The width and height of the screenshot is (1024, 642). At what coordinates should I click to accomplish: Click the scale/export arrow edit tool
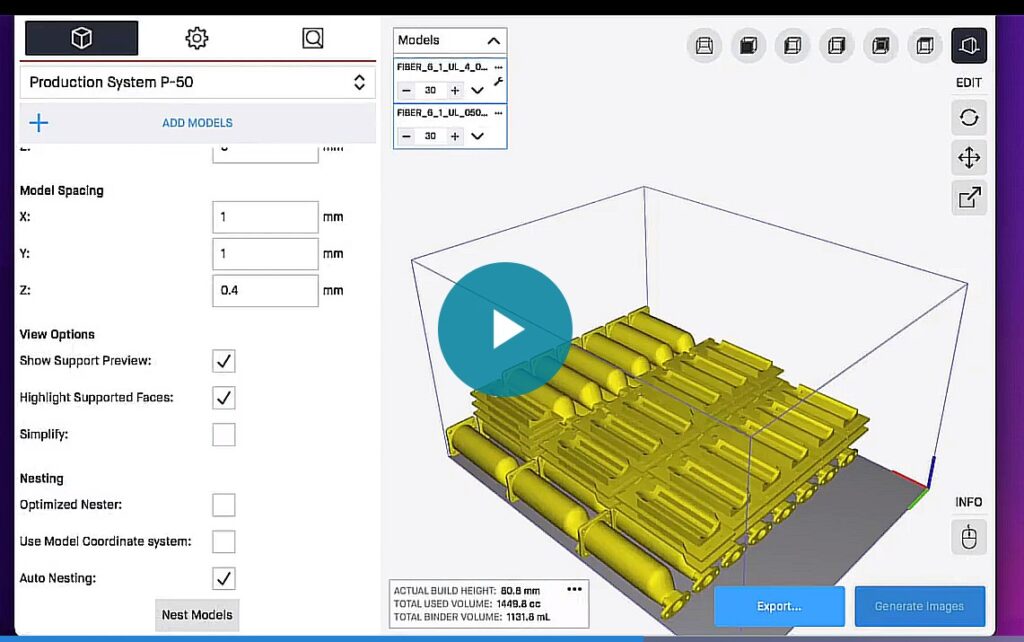click(968, 197)
